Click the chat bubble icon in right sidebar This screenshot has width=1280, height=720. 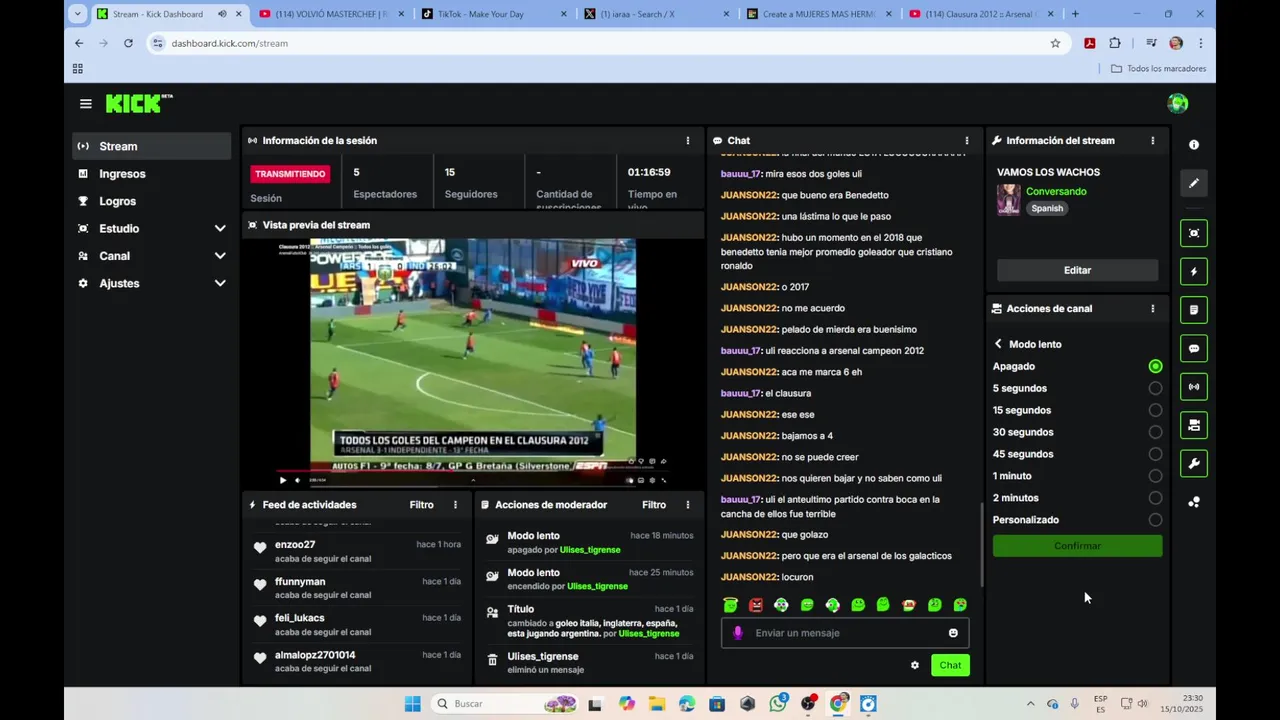(1194, 349)
